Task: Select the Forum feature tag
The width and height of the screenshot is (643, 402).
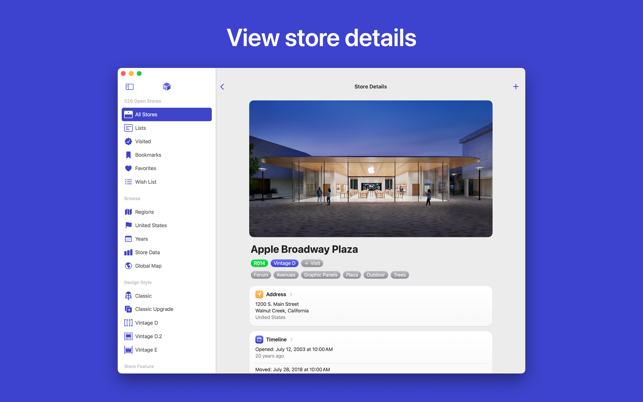Action: (261, 275)
